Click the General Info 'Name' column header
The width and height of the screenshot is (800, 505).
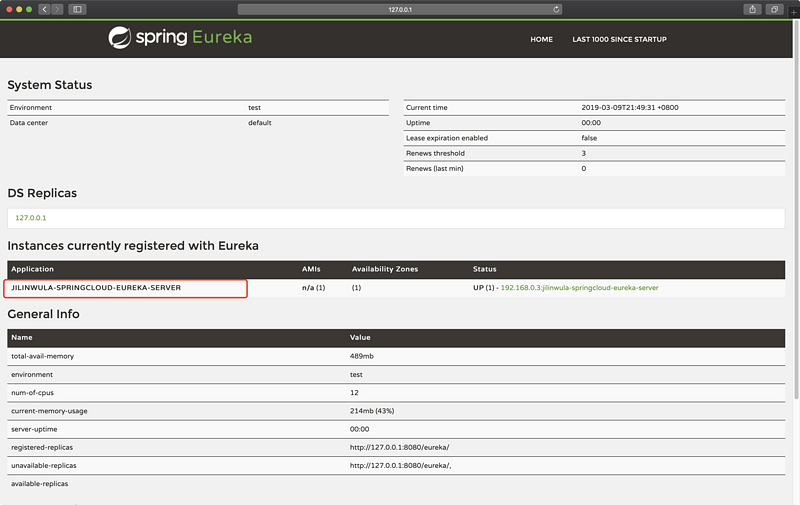click(x=22, y=337)
